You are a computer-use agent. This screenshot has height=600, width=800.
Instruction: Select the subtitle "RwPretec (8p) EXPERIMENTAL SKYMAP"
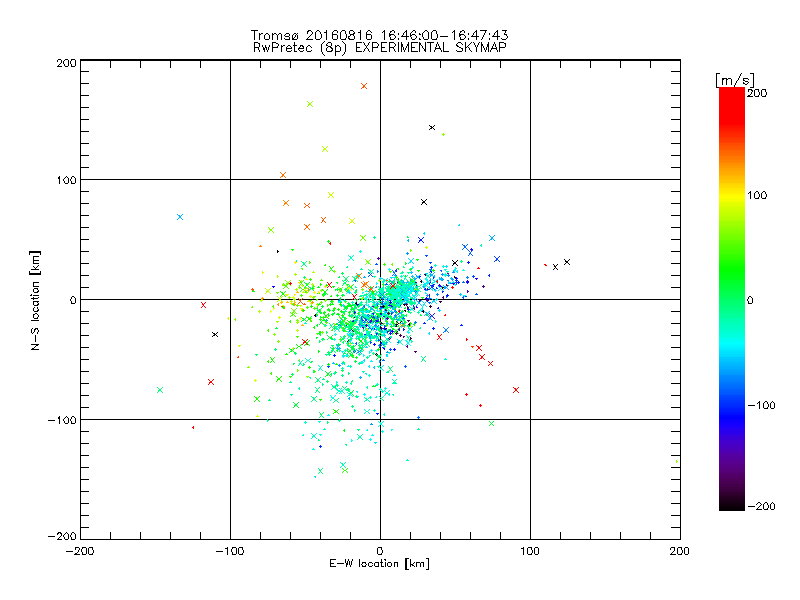[380, 47]
